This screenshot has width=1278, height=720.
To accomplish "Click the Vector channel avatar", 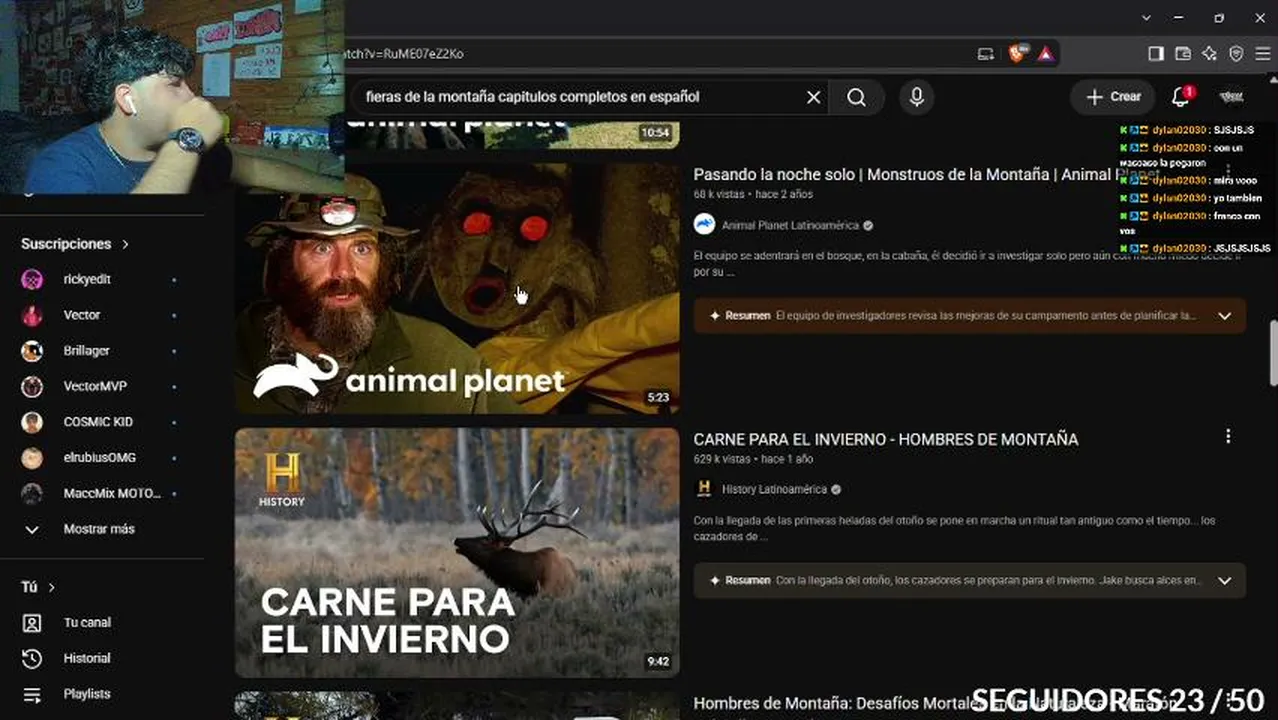I will pos(32,315).
